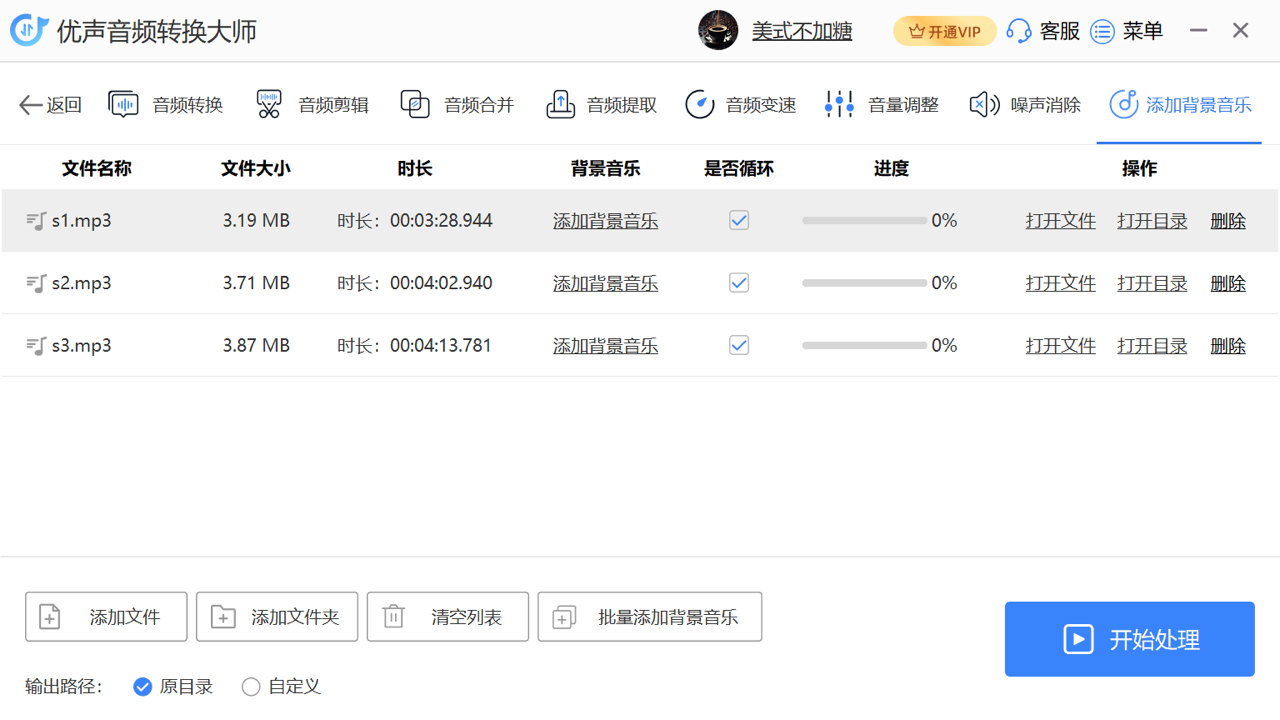
Task: Select the 音频剪辑 scissors tool
Action: point(312,105)
